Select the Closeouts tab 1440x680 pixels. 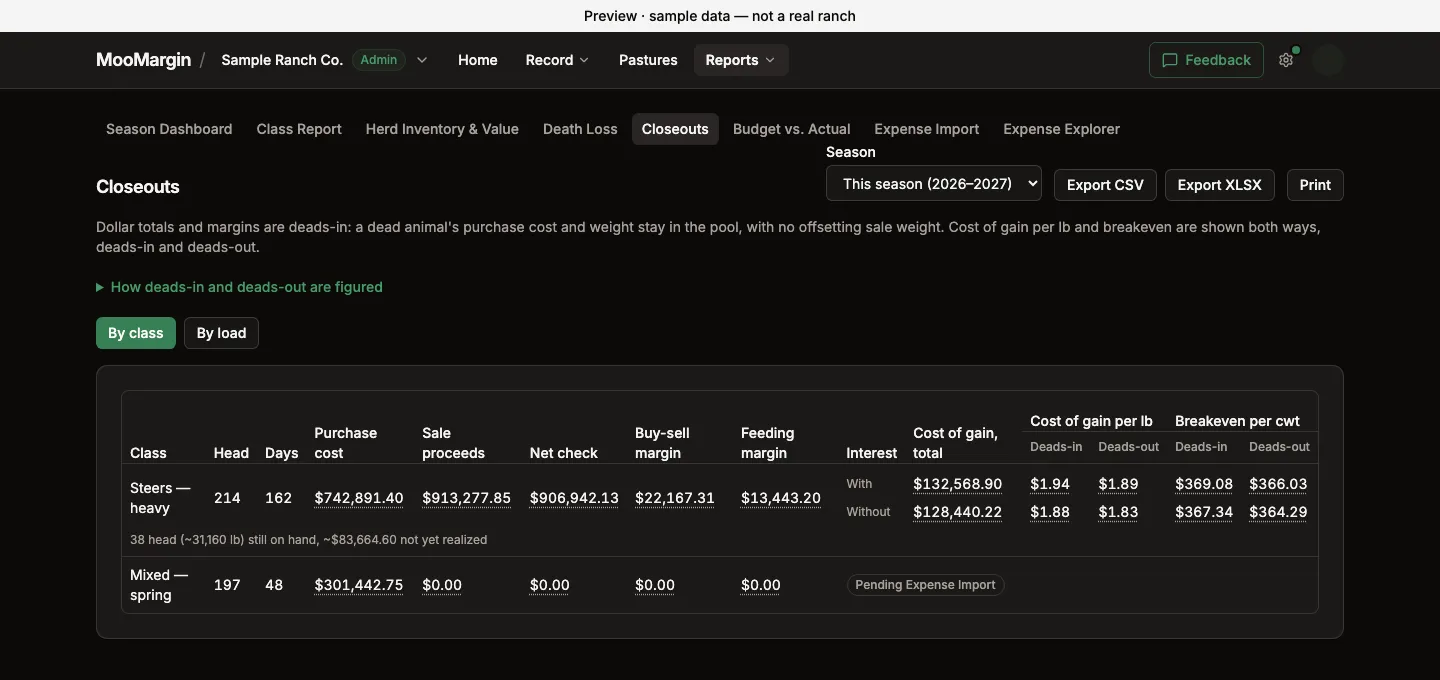[675, 129]
